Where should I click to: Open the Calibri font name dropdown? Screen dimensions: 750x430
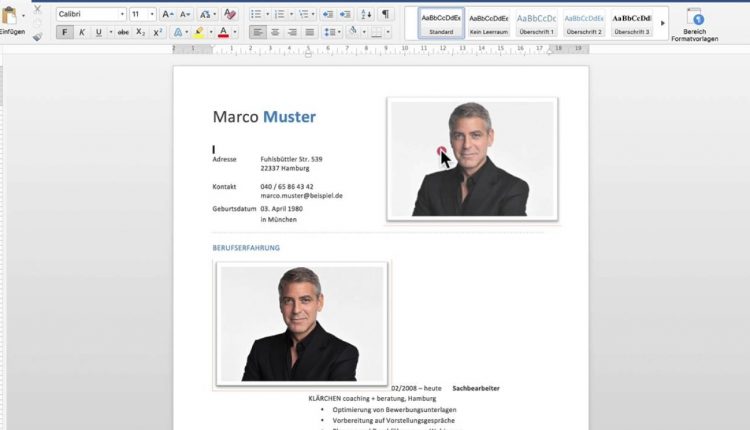[122, 14]
